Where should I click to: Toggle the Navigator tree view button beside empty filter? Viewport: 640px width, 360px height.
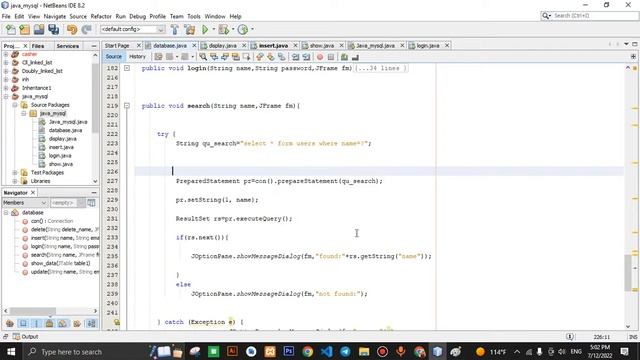[x=91, y=203]
